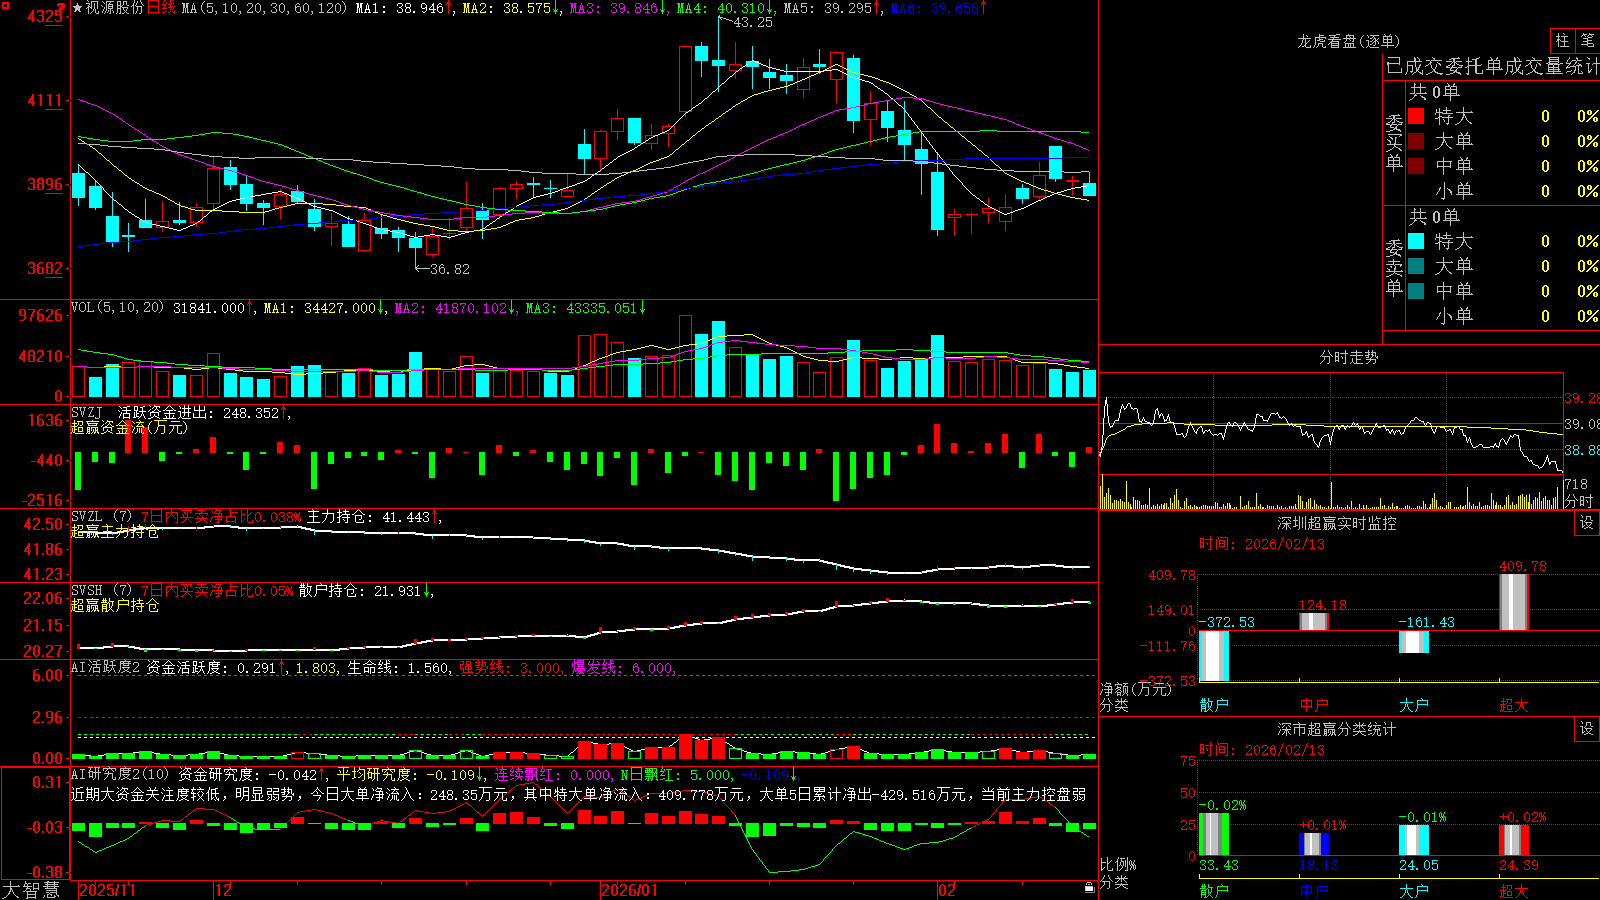The height and width of the screenshot is (900, 1600).
Task: Select the 深市超赢分类统计 panel title
Action: (x=1336, y=729)
